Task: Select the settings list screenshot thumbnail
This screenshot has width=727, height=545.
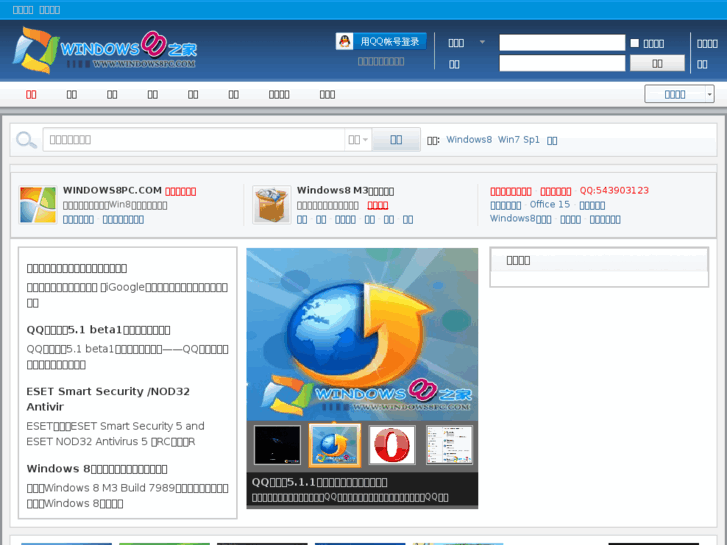Action: 449,445
